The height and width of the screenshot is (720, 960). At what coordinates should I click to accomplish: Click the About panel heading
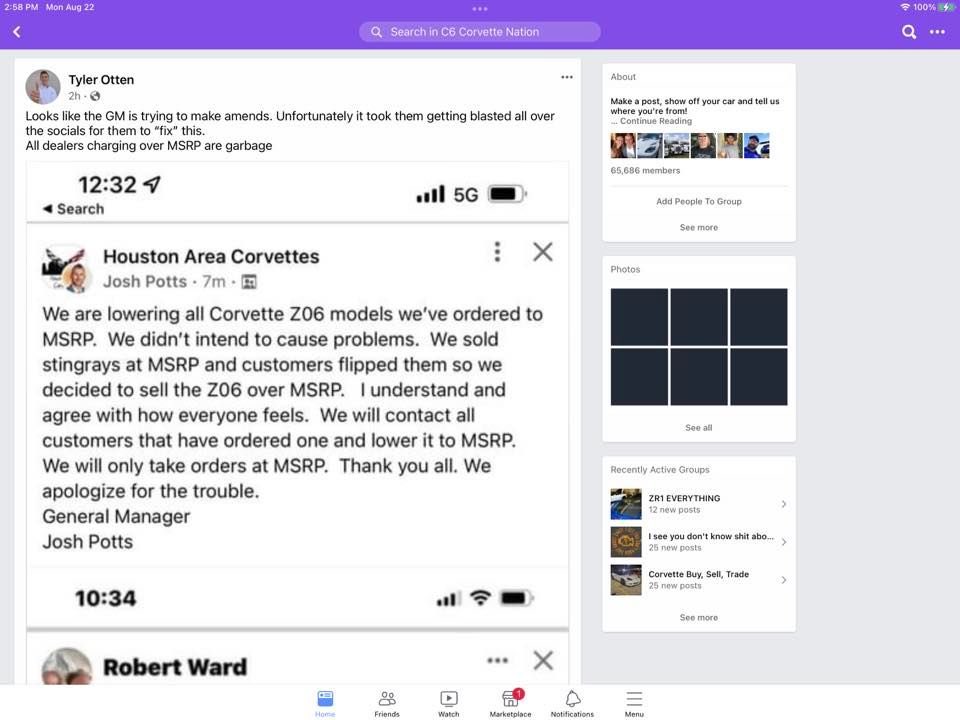tap(623, 77)
